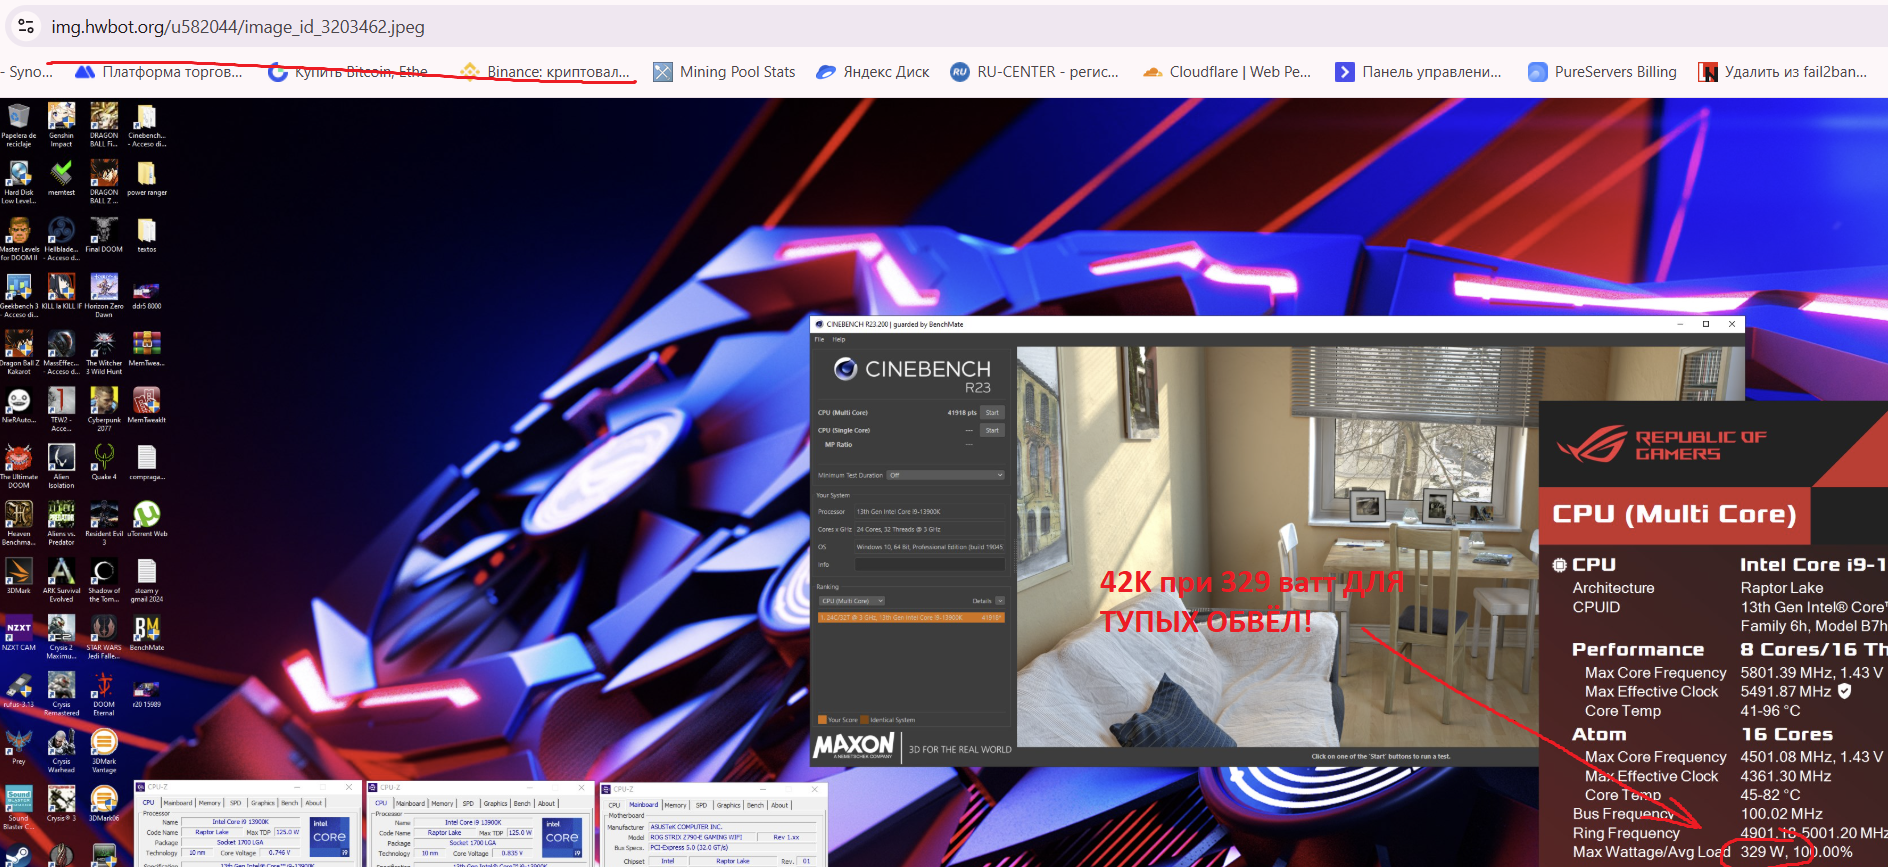Open the MemTweakIt desktop shortcut
This screenshot has width=1888, height=867.
tap(147, 406)
